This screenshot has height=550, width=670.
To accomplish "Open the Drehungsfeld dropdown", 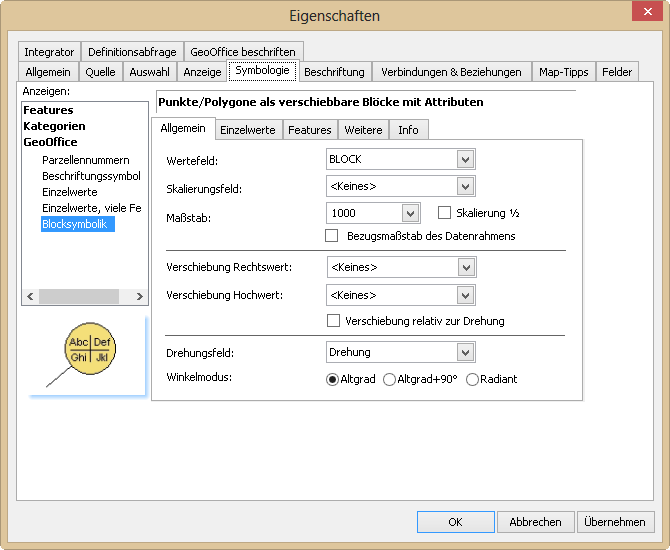I will pyautogui.click(x=464, y=352).
